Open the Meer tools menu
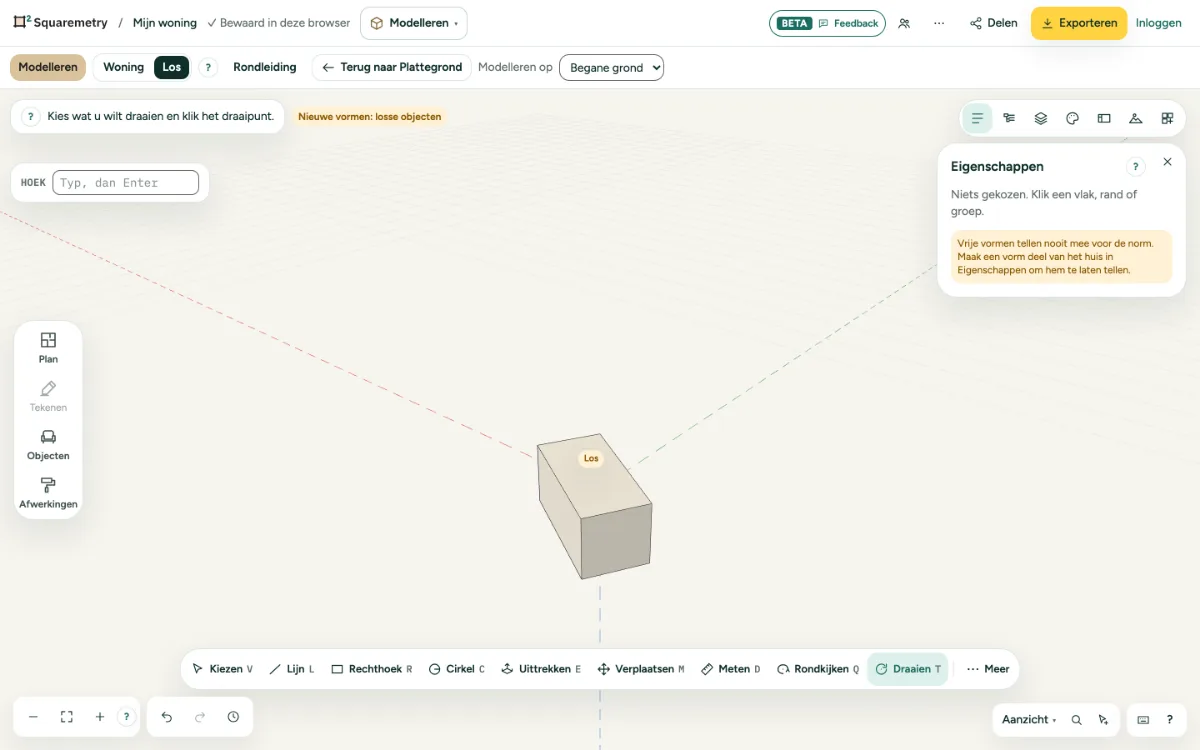The height and width of the screenshot is (750, 1200). point(988,669)
